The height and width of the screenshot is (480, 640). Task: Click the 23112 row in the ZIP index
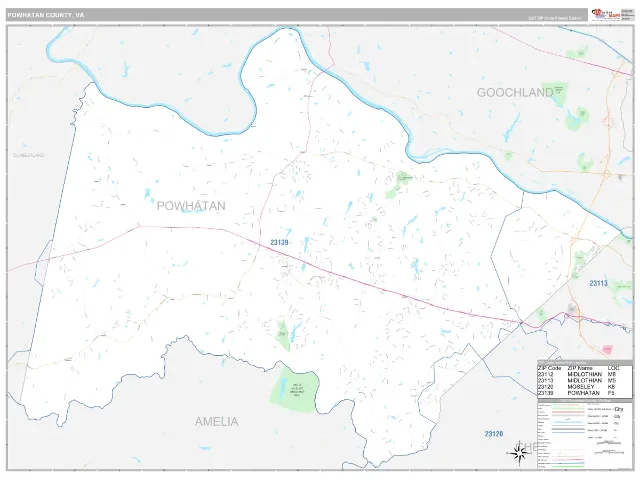point(584,374)
